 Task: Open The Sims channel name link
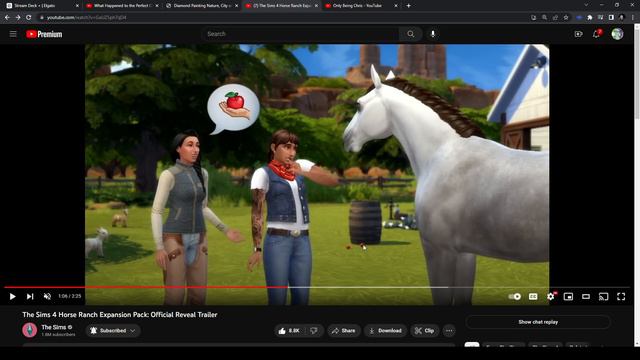53,327
